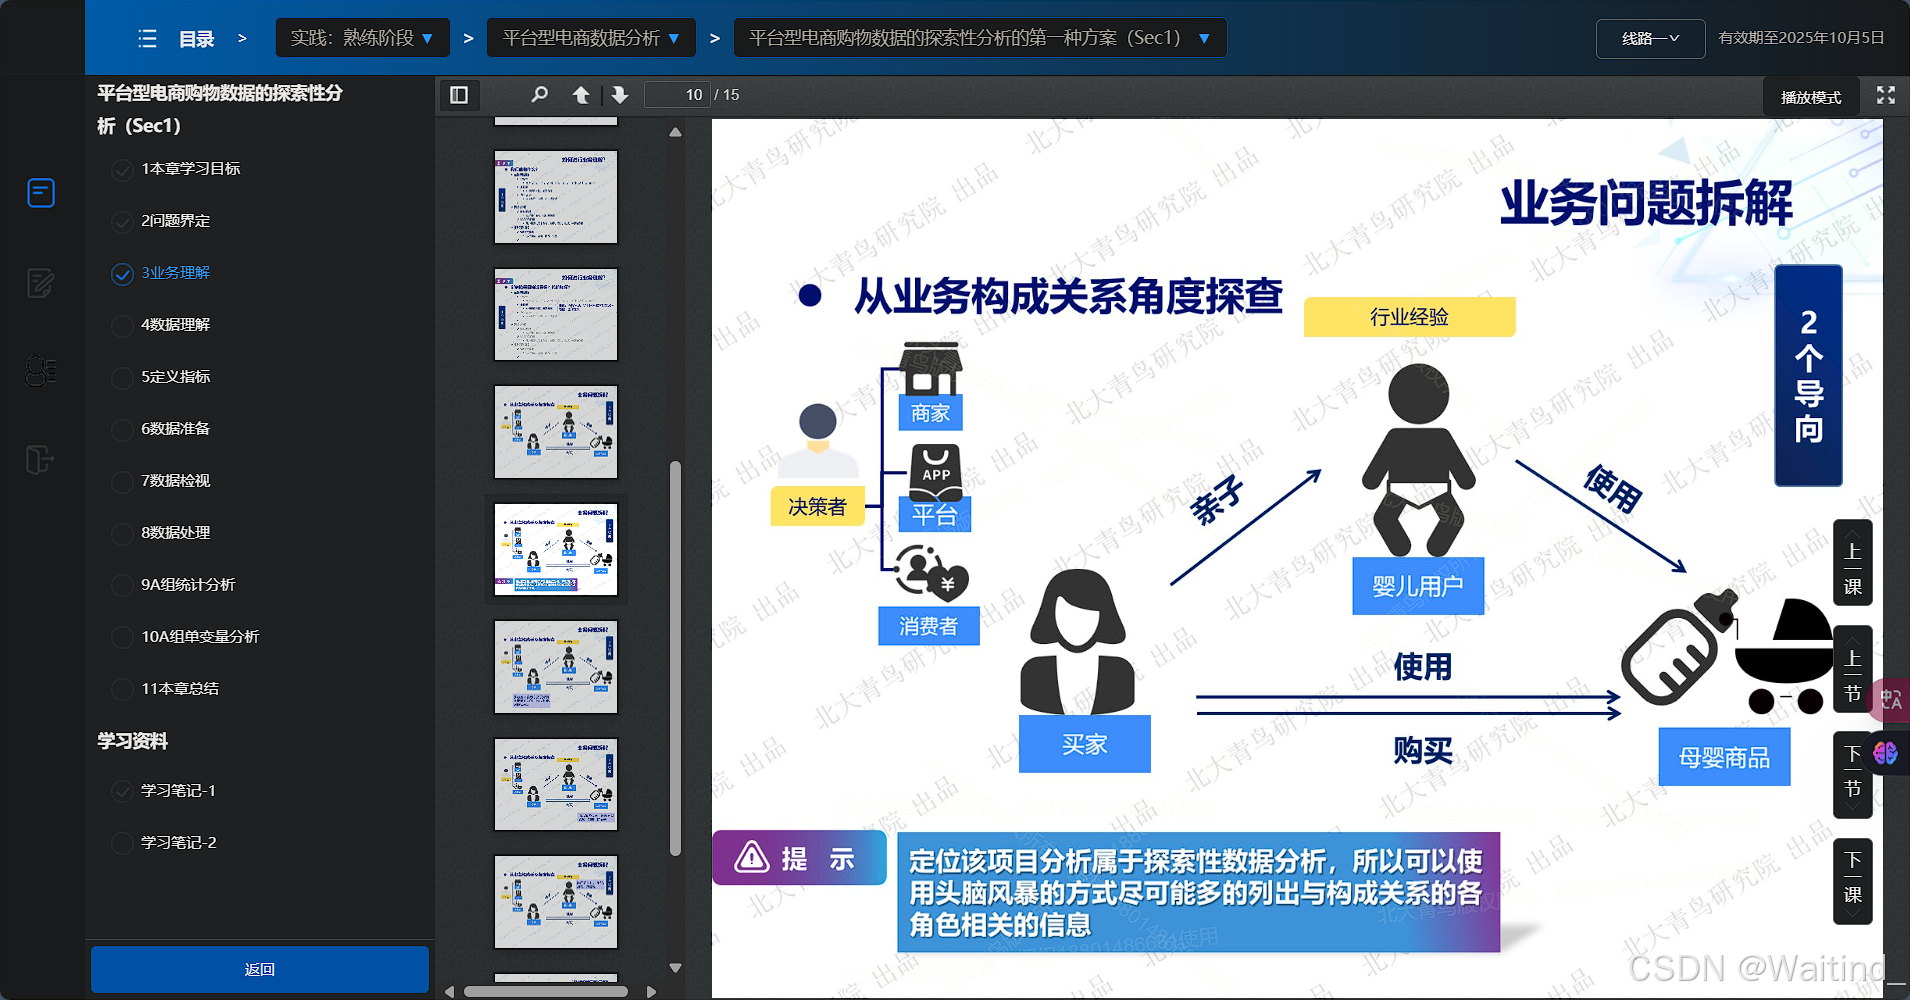Toggle completion circle for 7数据检视

point(122,482)
